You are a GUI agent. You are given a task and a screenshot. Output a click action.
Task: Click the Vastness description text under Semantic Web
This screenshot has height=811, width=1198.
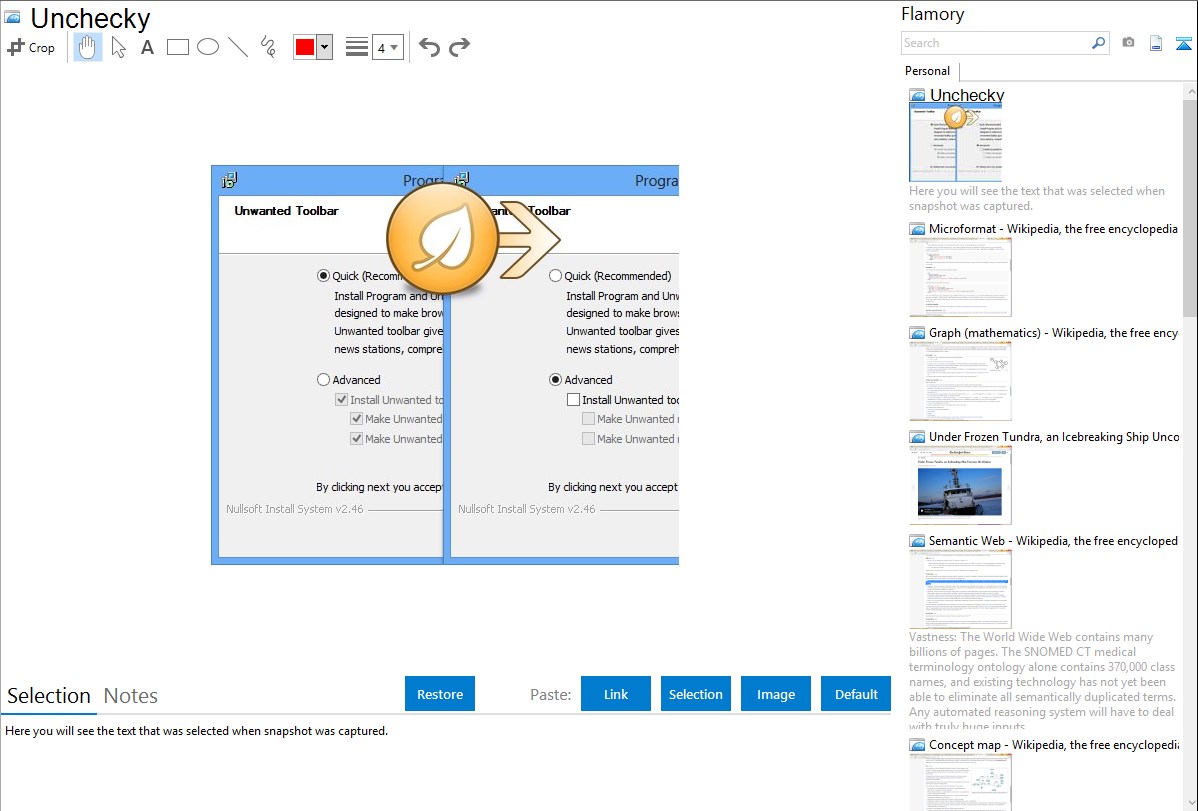[x=1042, y=681]
